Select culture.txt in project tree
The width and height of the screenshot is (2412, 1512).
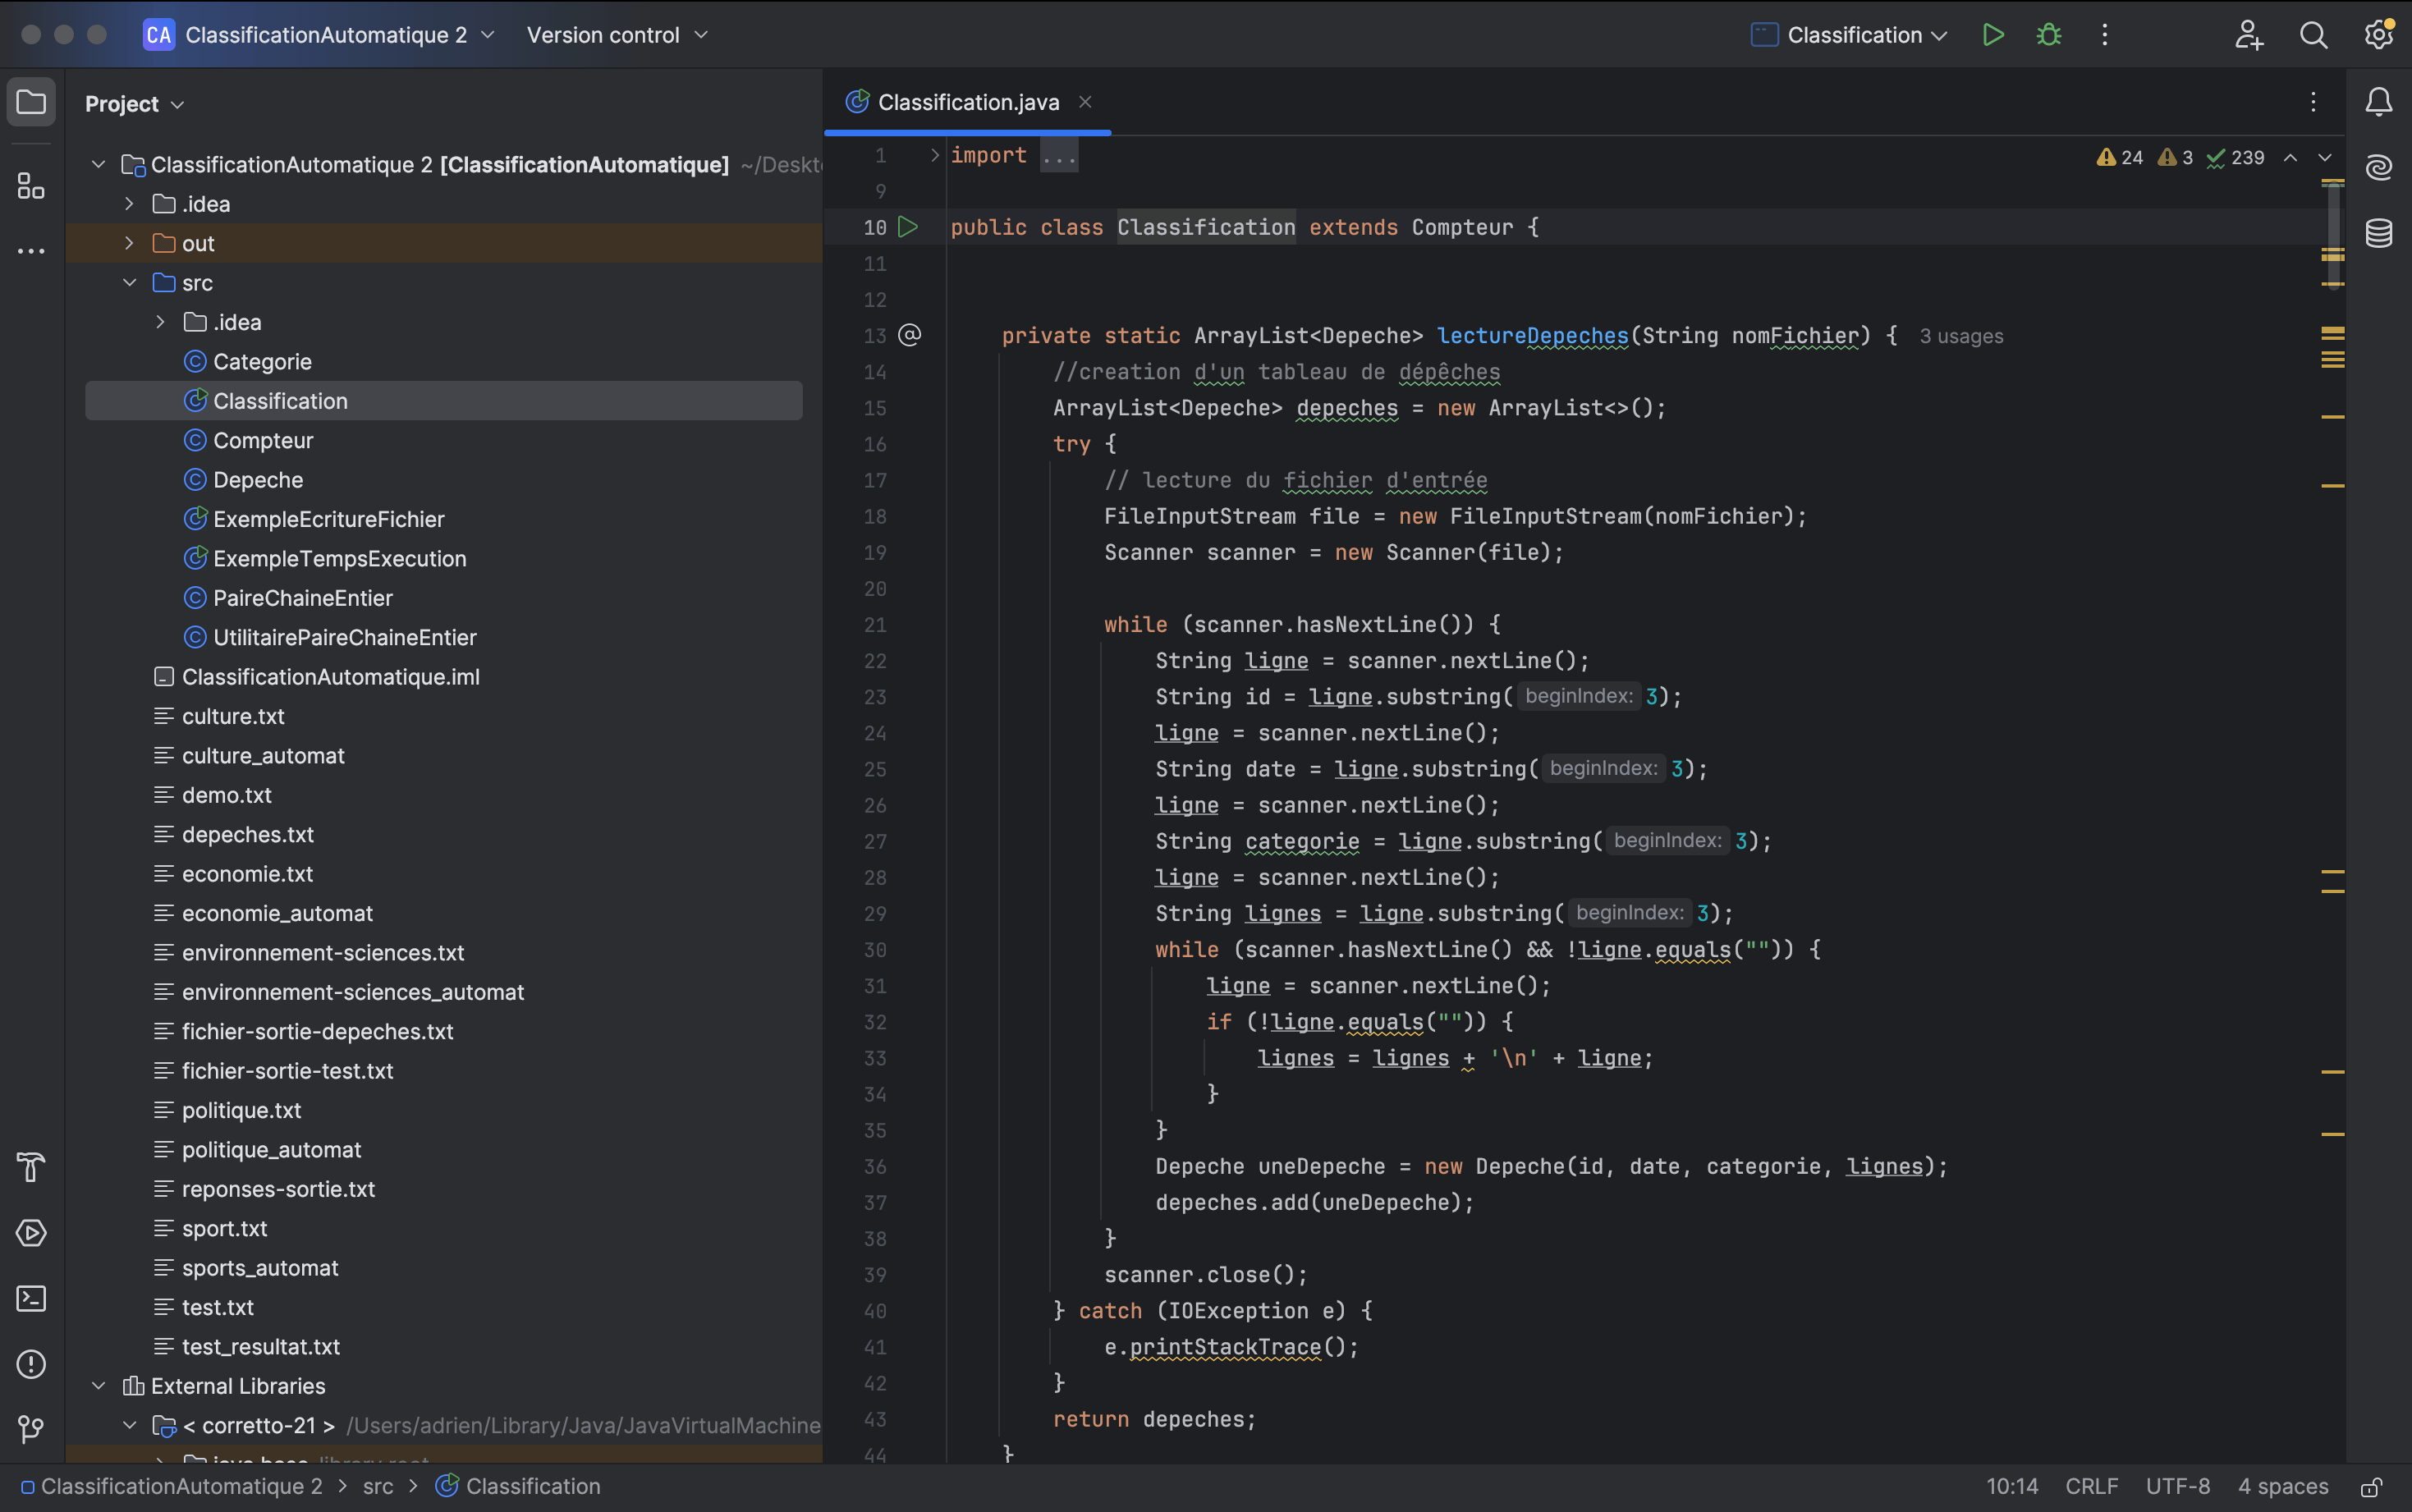click(233, 716)
